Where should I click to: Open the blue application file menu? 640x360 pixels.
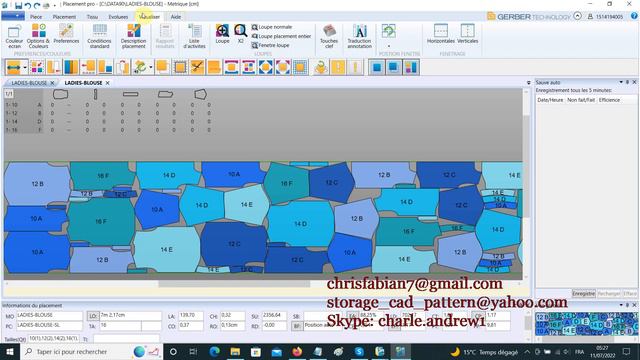(x=13, y=16)
